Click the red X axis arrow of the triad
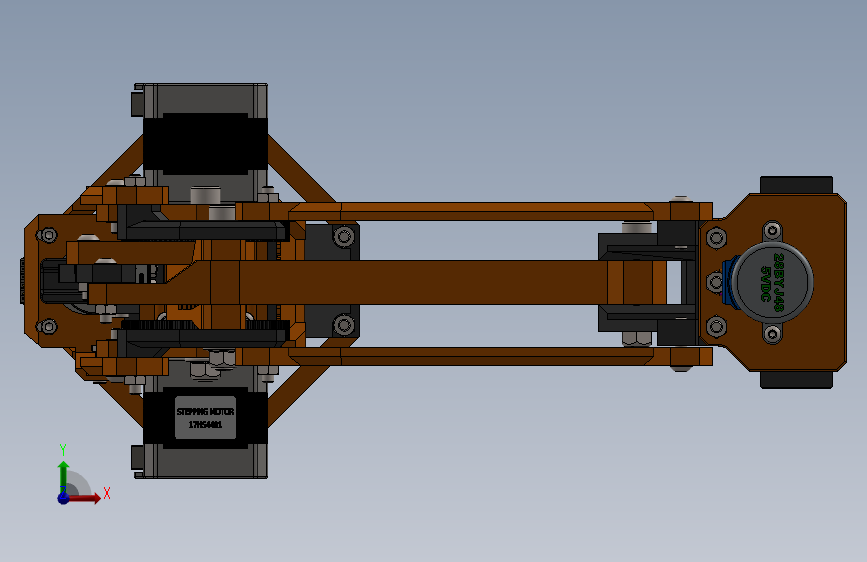 coord(84,498)
